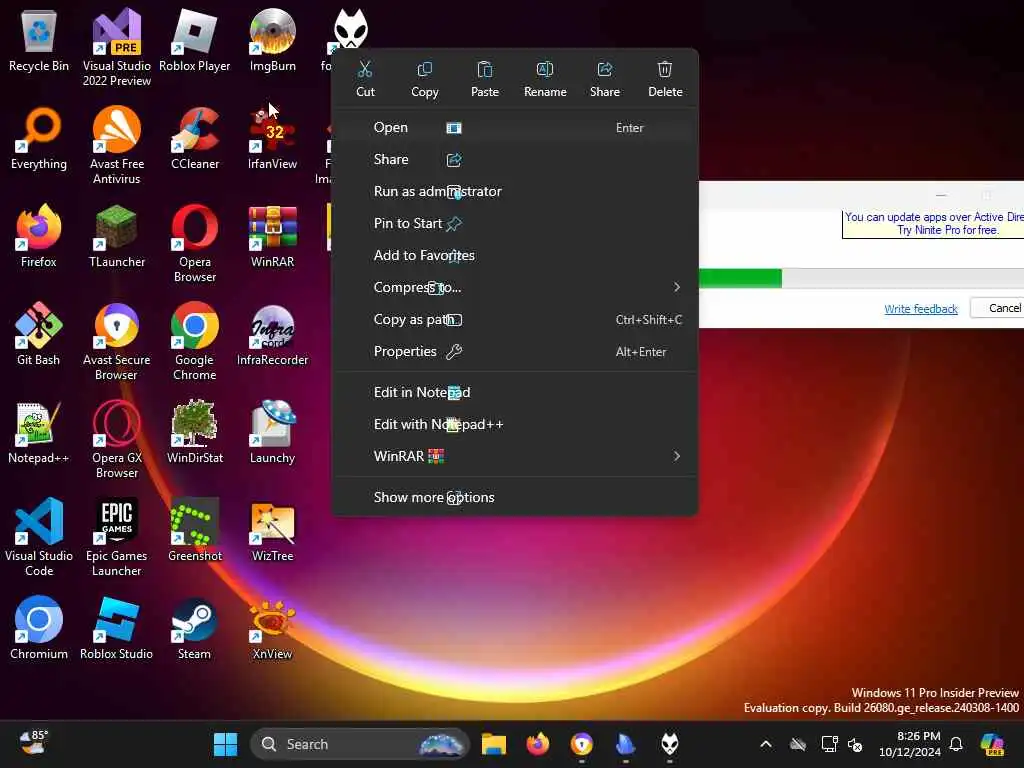
Task: Select the ImgBurn desktop shortcut
Action: [272, 41]
